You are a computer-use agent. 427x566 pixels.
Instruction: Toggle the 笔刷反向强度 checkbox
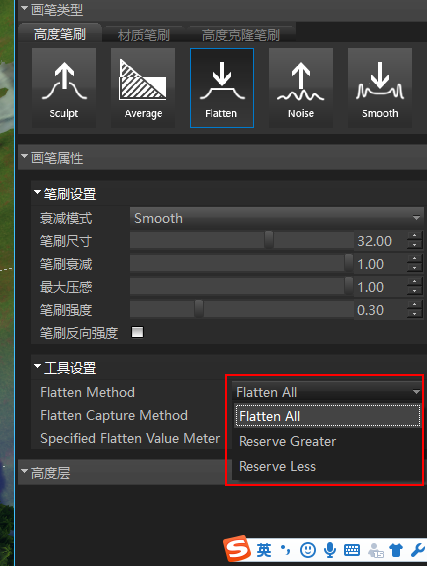click(x=137, y=332)
